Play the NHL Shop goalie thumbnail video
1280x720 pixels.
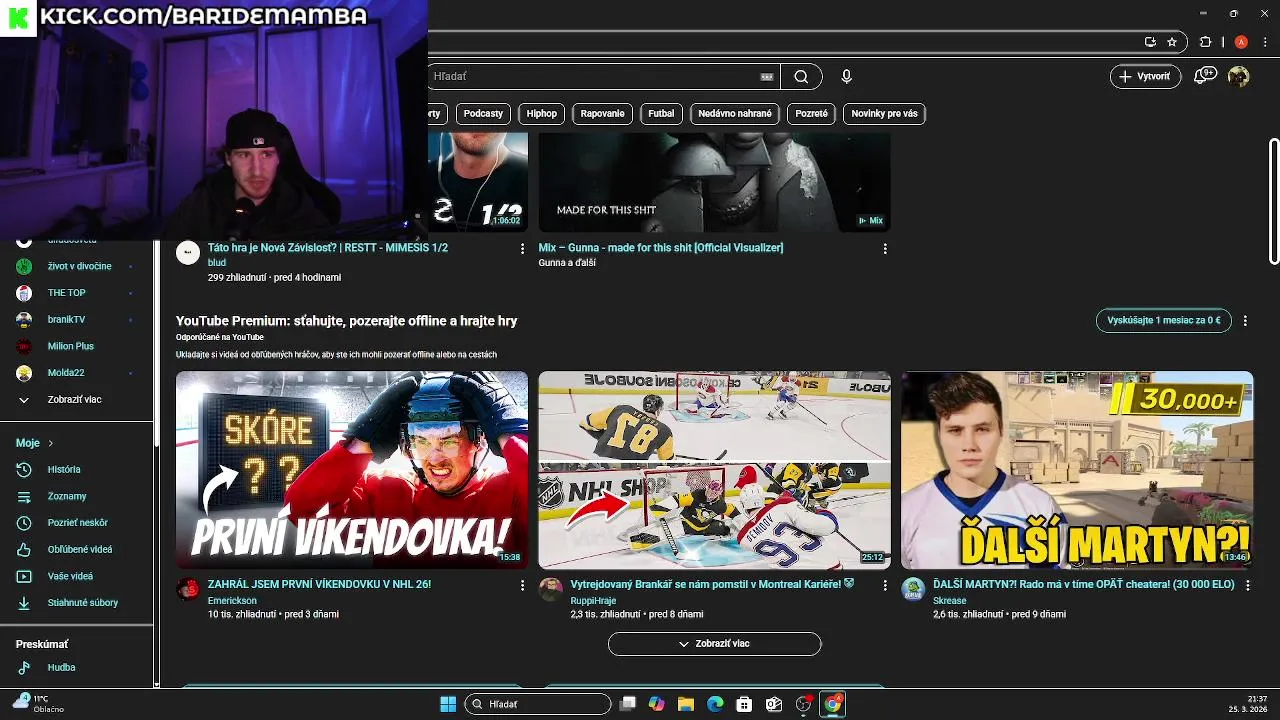714,470
